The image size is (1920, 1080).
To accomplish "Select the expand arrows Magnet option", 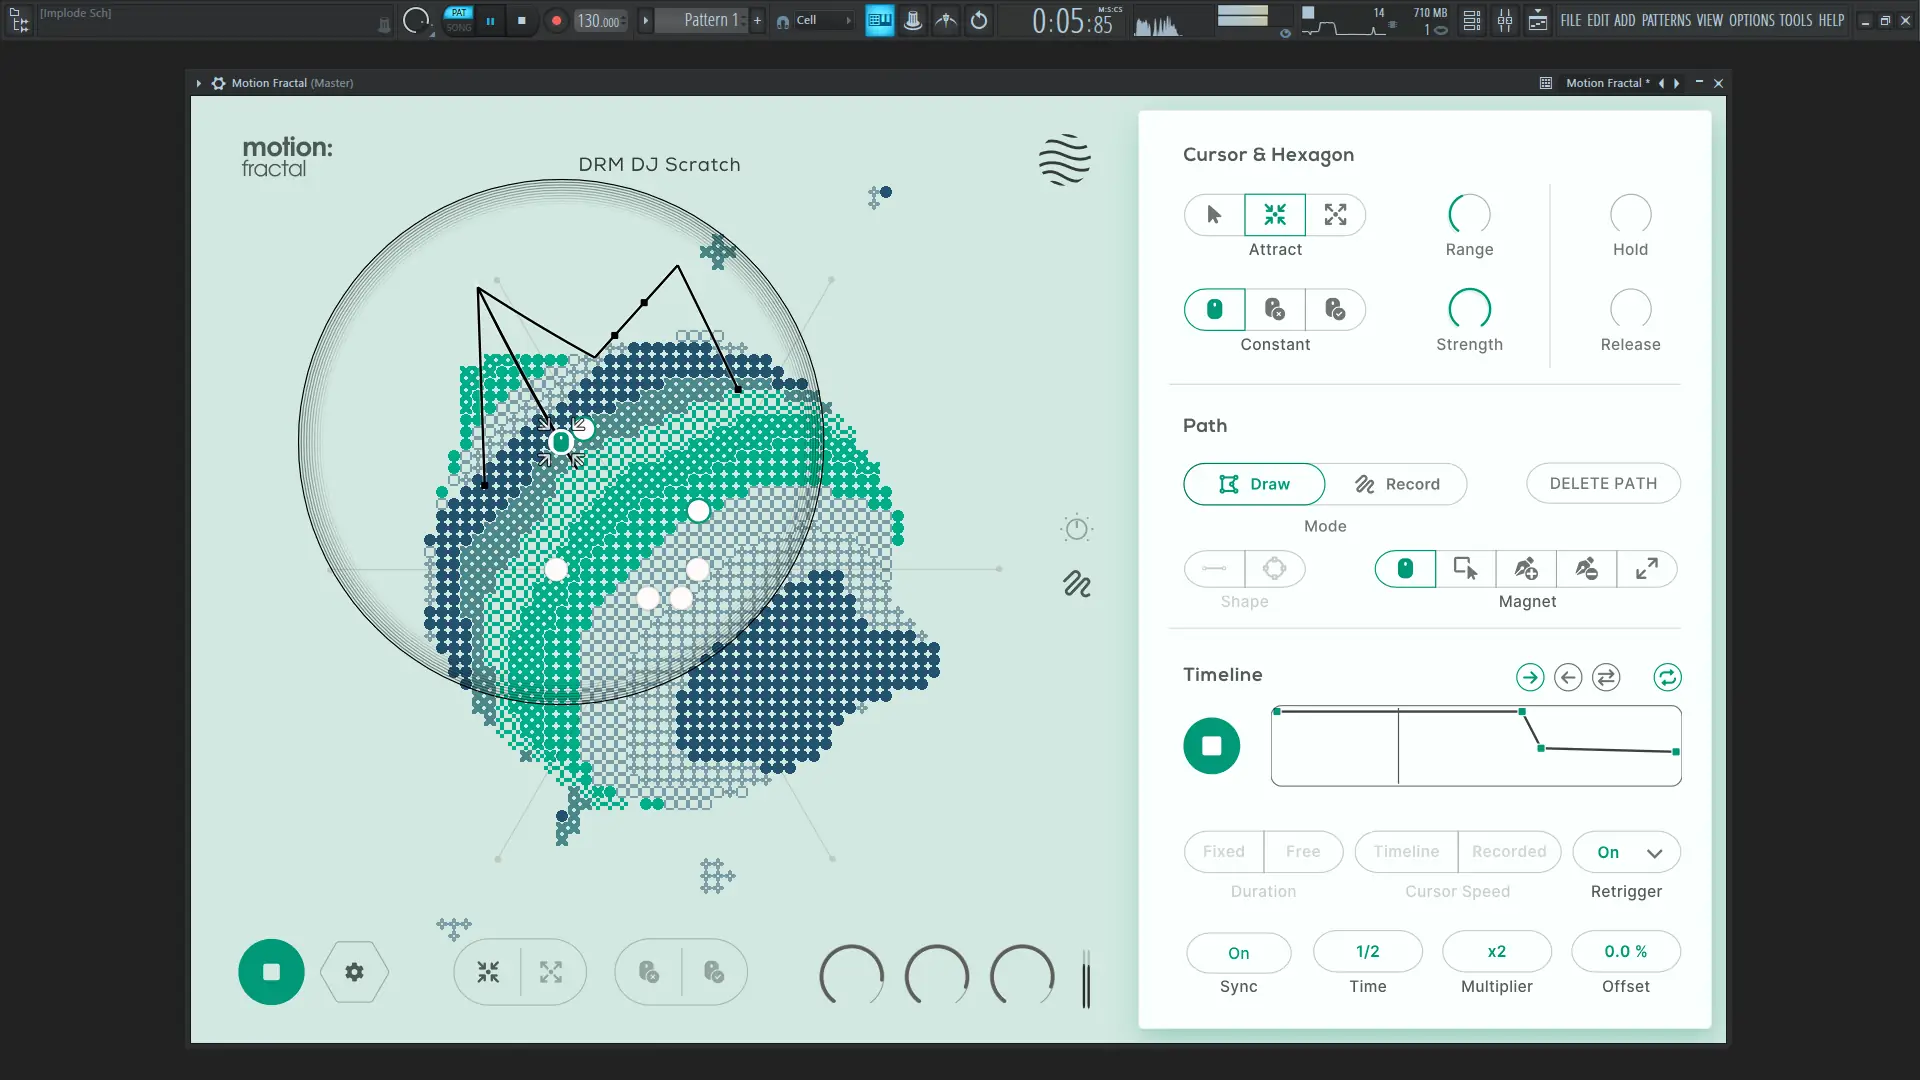I will [1646, 569].
